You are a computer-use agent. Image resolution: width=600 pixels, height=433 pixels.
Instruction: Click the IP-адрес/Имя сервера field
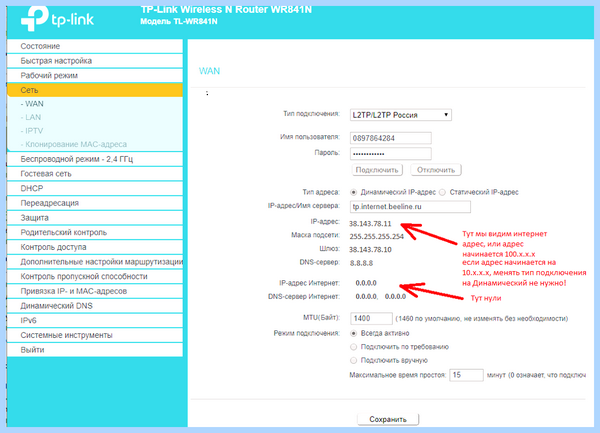tap(410, 207)
